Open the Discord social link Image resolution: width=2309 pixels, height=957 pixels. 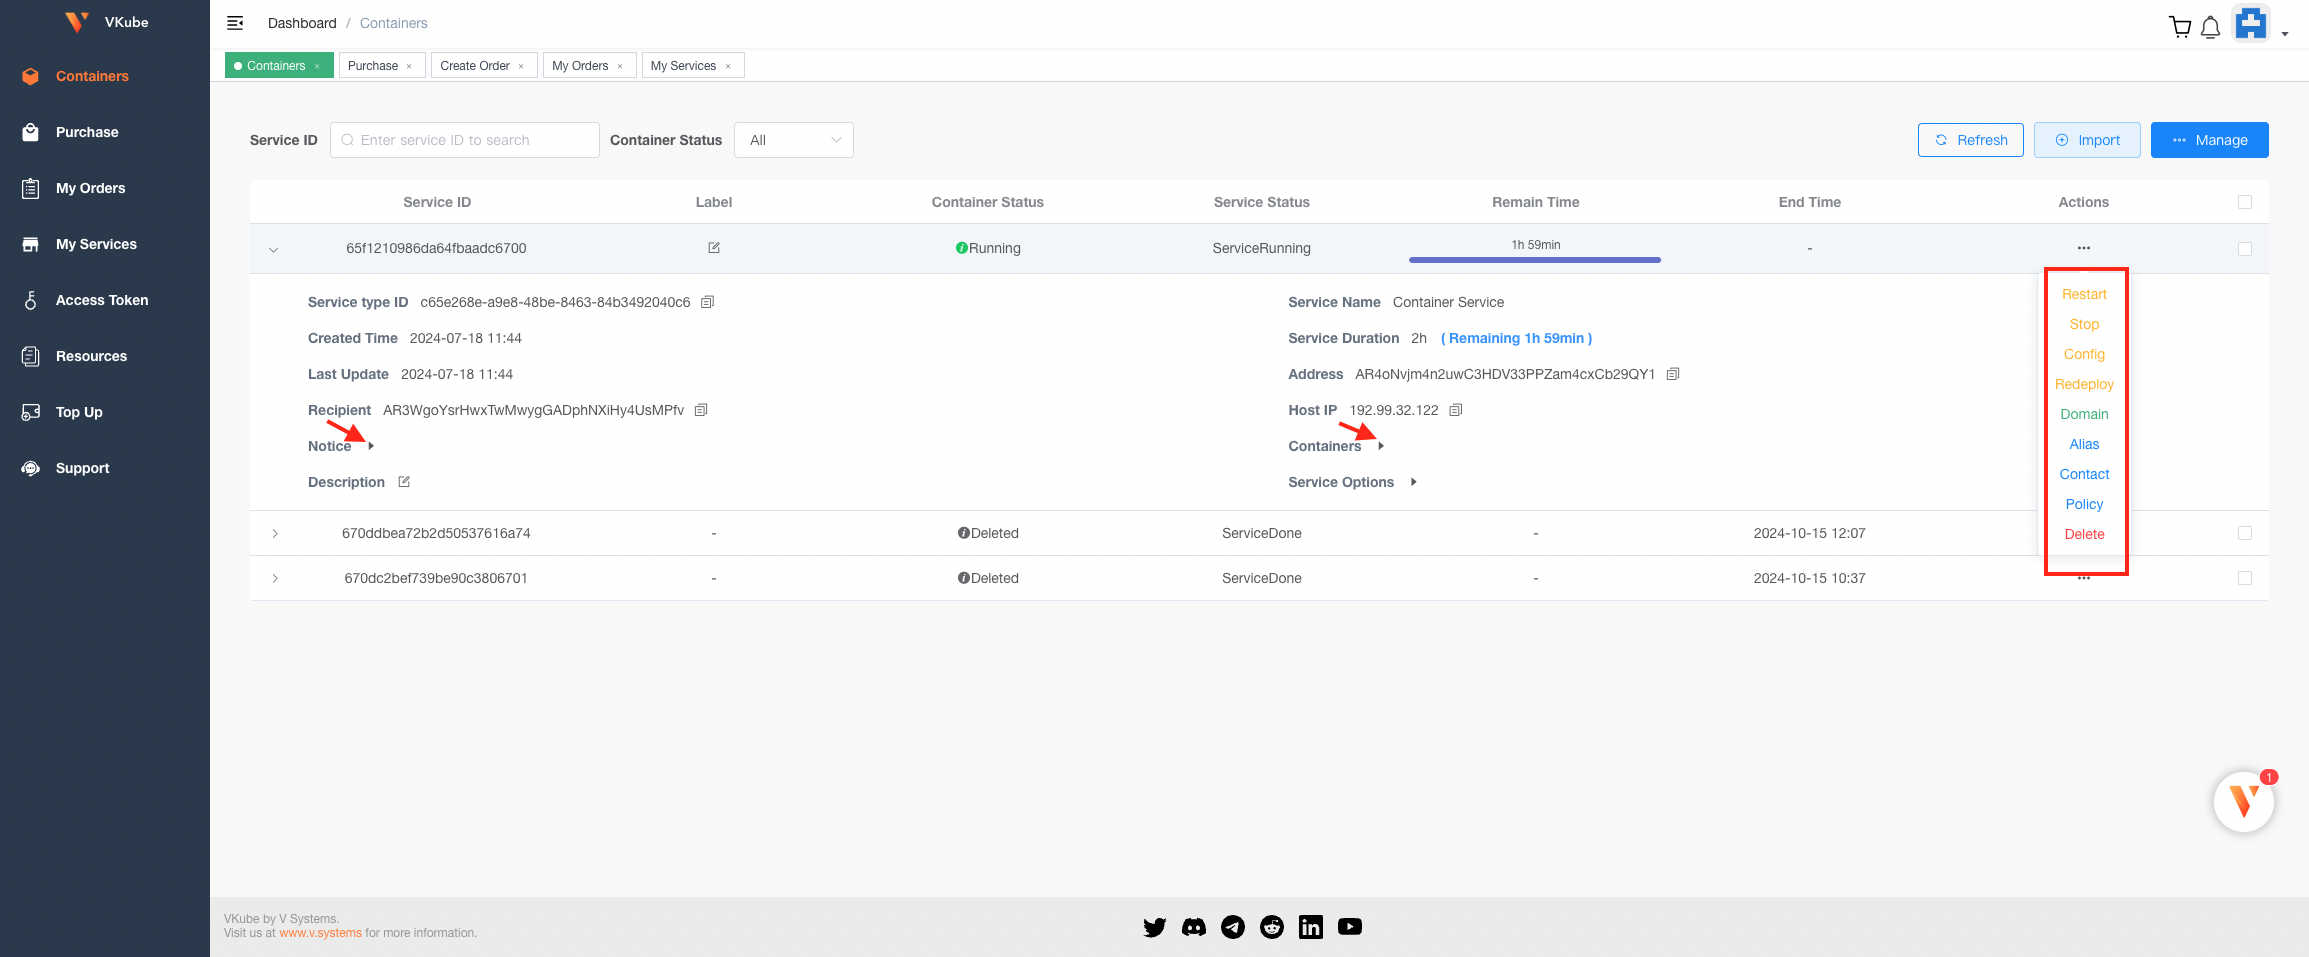pyautogui.click(x=1194, y=927)
